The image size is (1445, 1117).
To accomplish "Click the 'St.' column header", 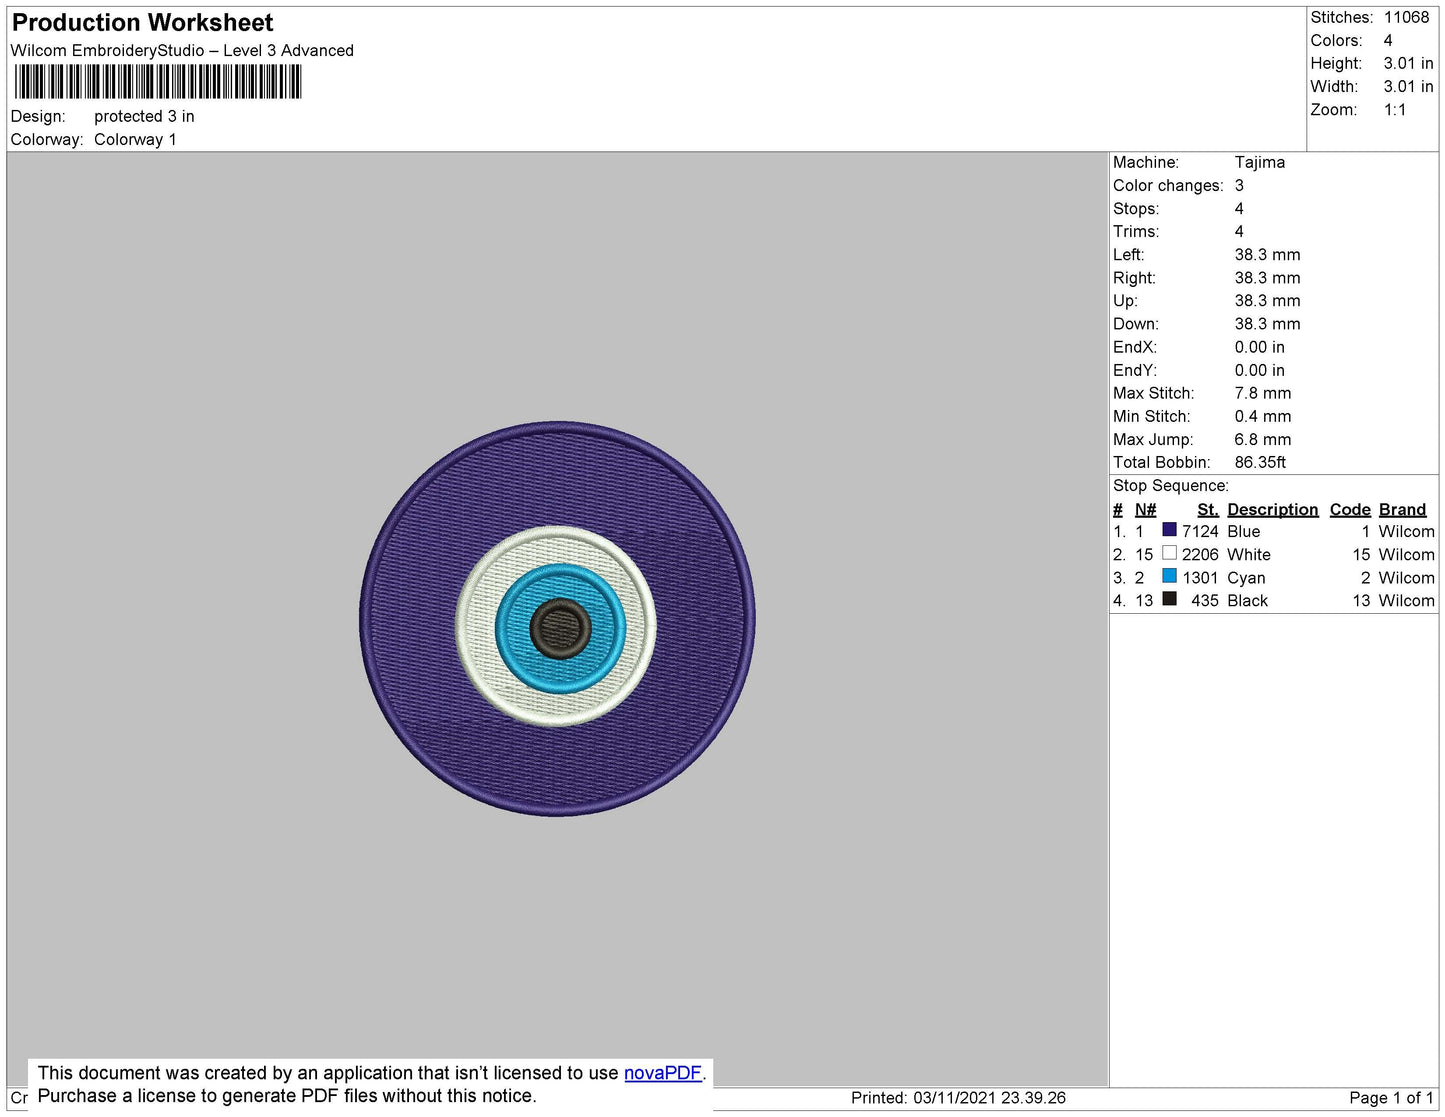I will tap(1208, 509).
